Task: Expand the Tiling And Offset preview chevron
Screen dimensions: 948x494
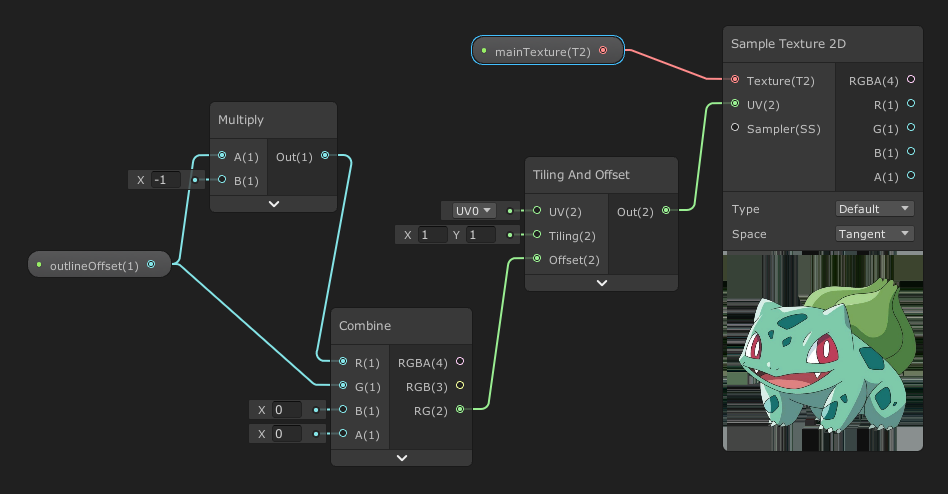Action: 602,282
